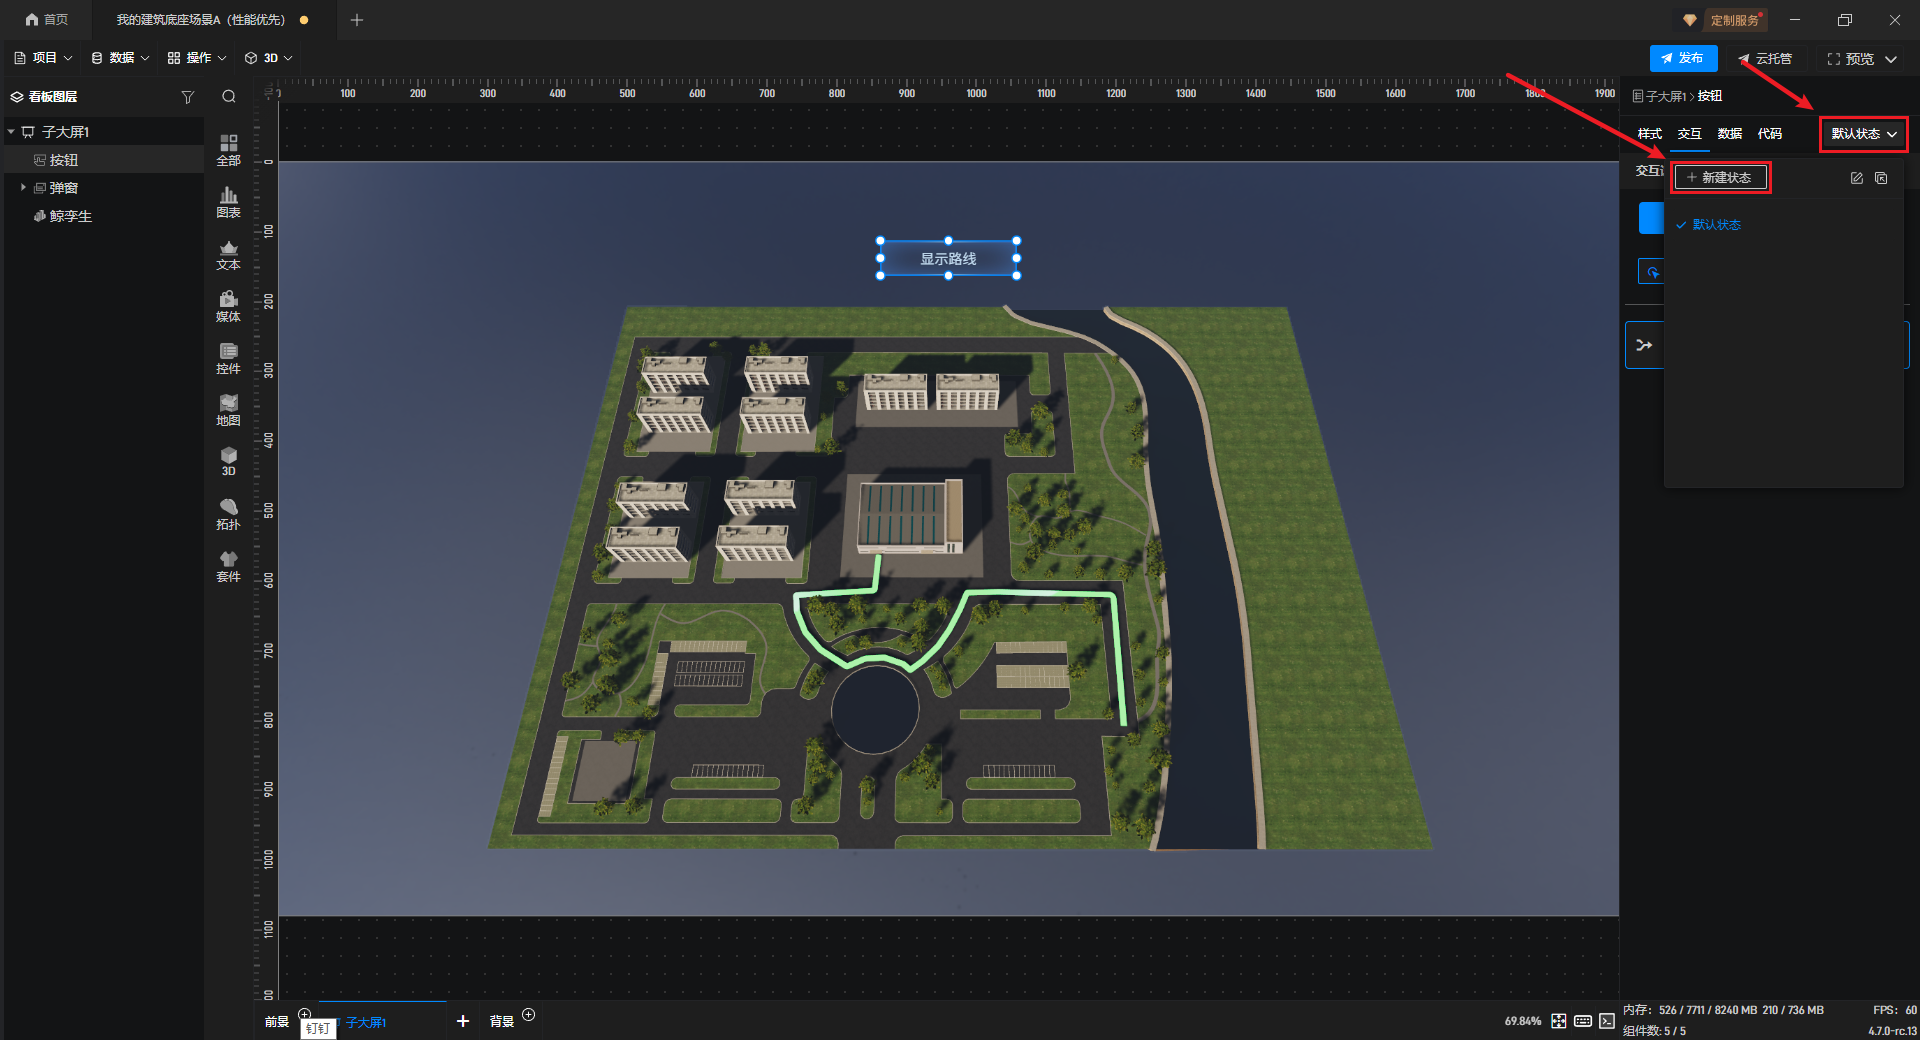Click the edit state pencil icon
Screen dimensions: 1920x1040
[x=1856, y=178]
